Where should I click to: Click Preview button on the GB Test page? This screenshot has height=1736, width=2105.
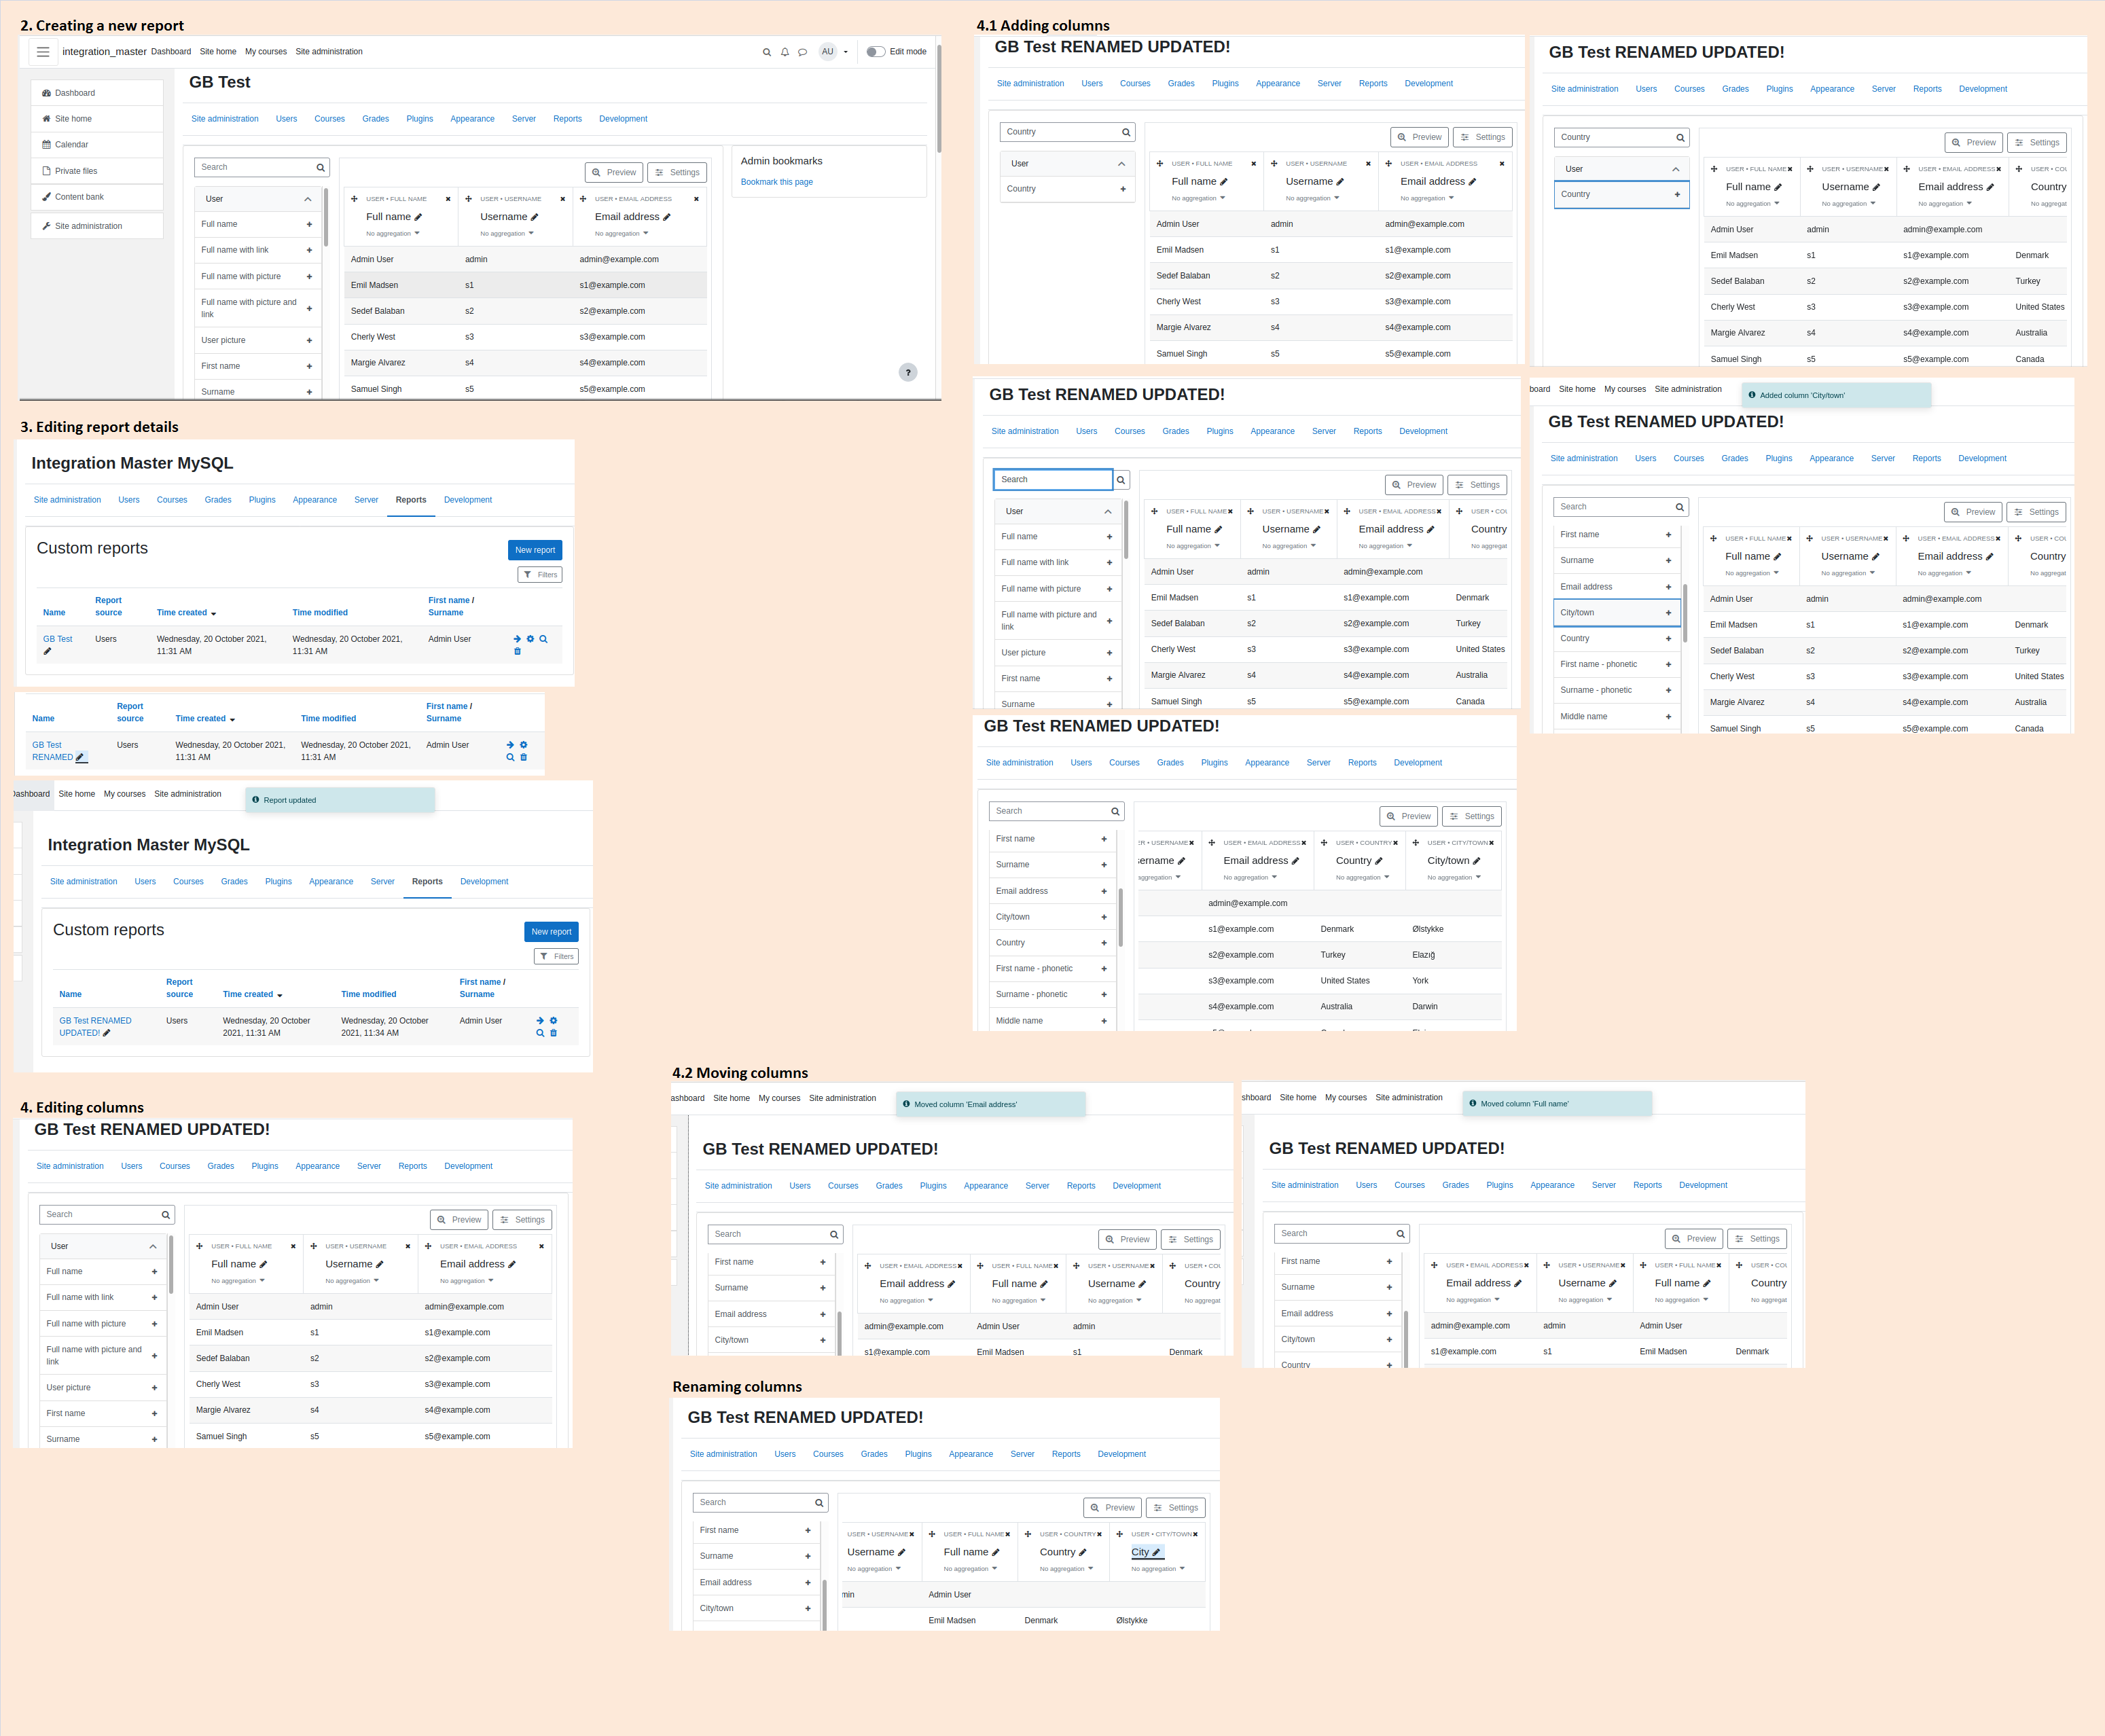[613, 172]
